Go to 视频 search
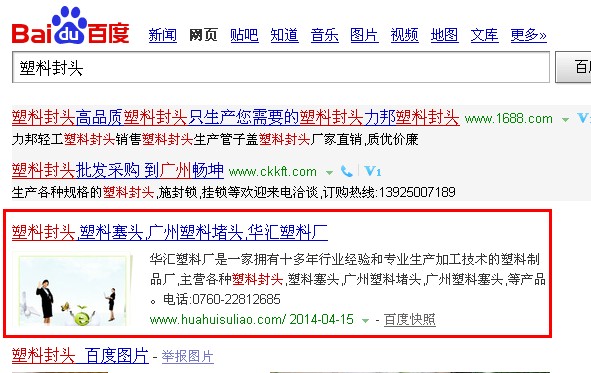Viewport: 591px width, 373px height. point(404,35)
